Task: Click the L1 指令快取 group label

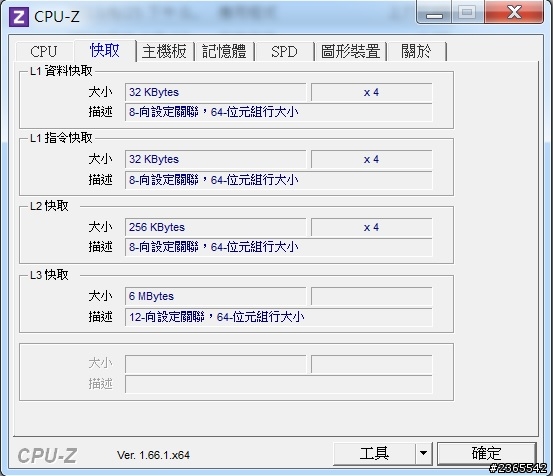Action: (x=61, y=138)
